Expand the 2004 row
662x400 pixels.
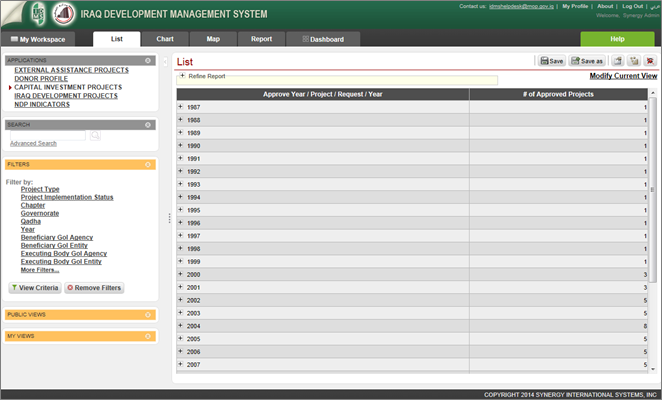pyautogui.click(x=181, y=326)
